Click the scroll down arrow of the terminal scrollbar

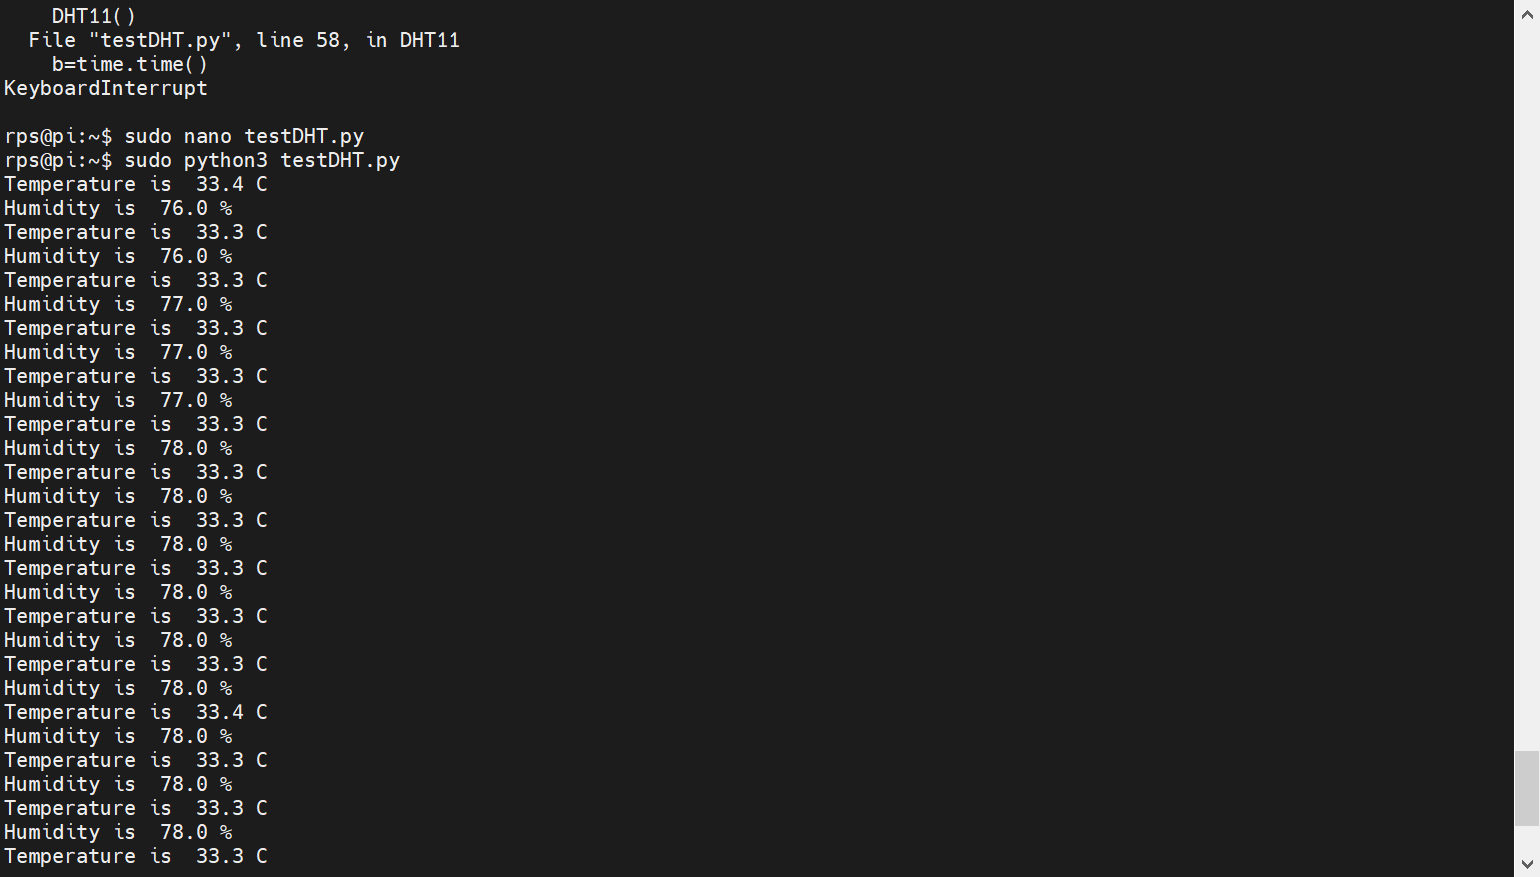click(x=1526, y=863)
